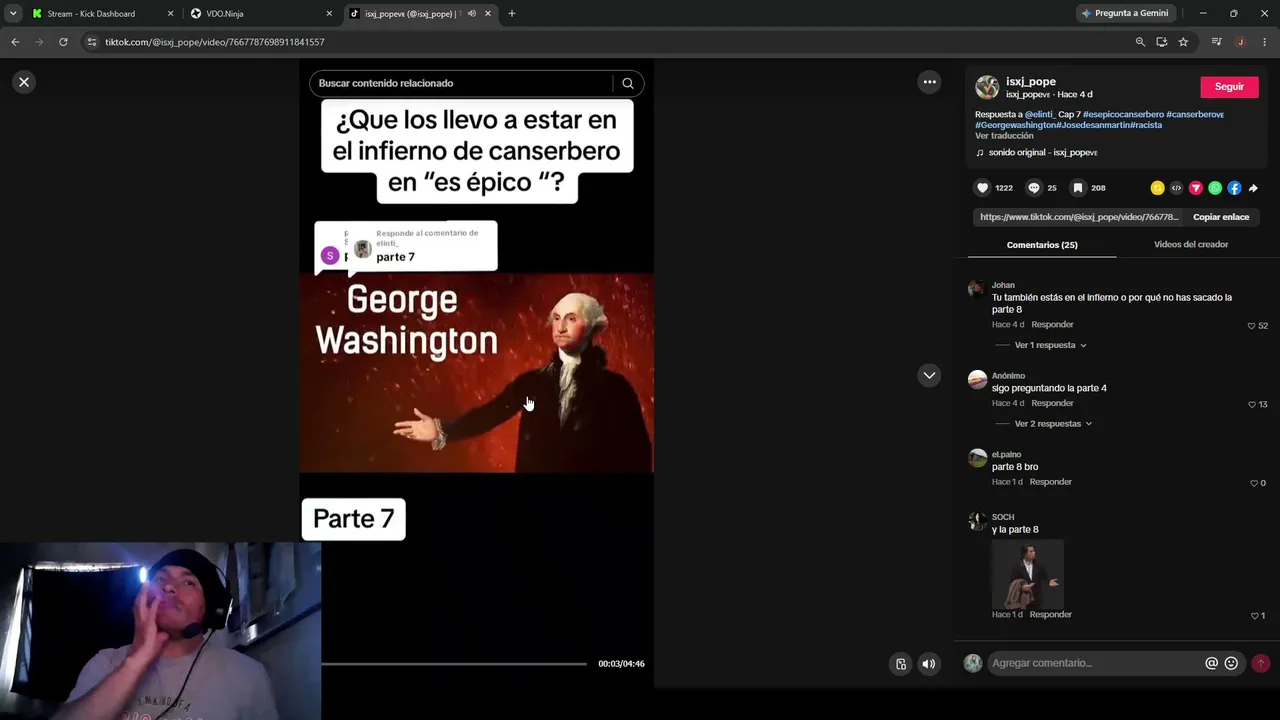Expand Ver 2 respuestas under Anónimo's comment
The height and width of the screenshot is (720, 1280).
[x=1053, y=424]
